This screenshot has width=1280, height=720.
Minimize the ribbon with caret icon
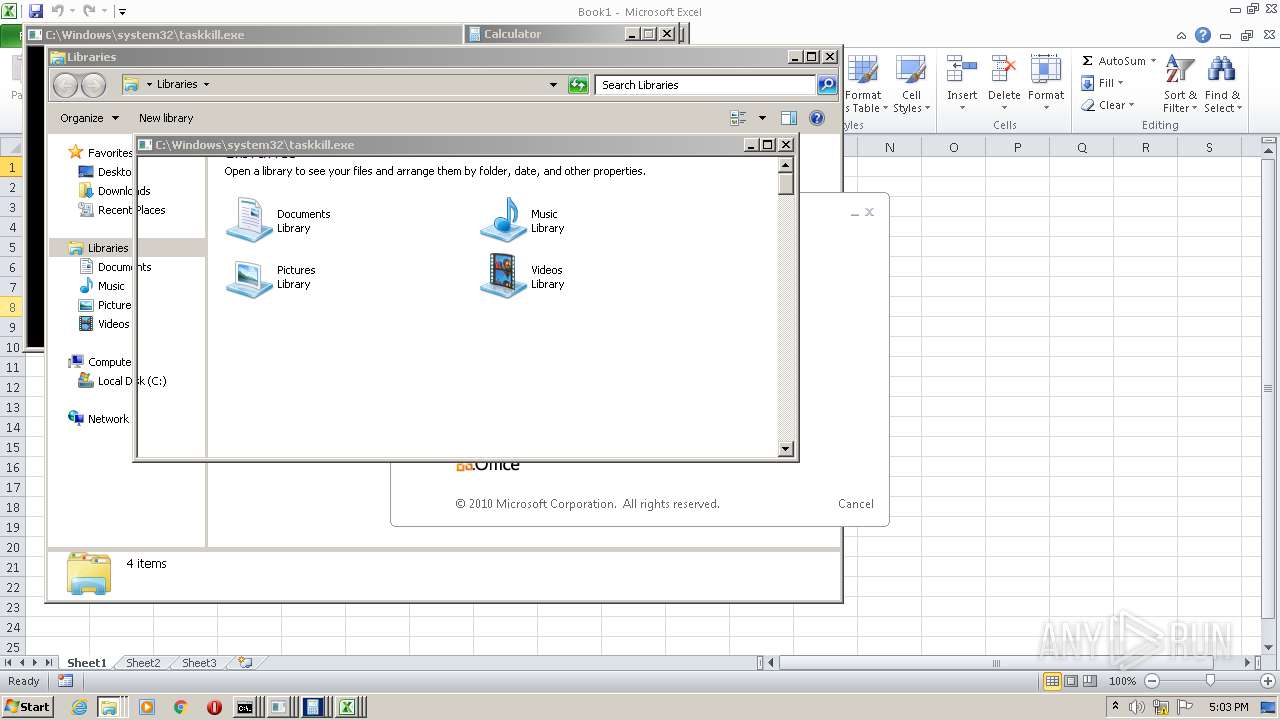tap(1182, 35)
